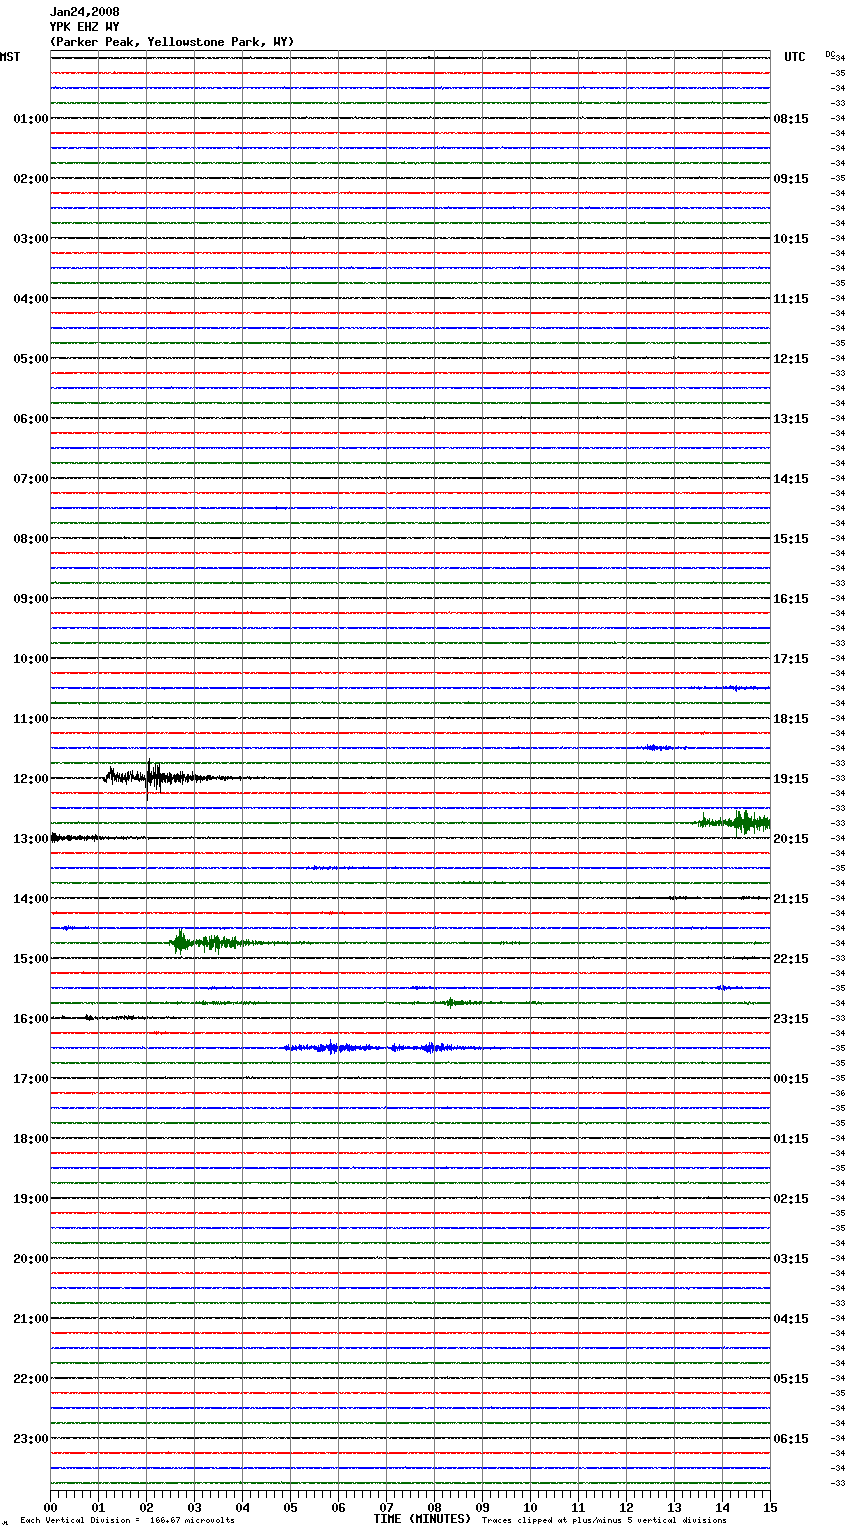The width and height of the screenshot is (850, 1534).
Task: Select the 01:00 MST time label
Action: 30,119
